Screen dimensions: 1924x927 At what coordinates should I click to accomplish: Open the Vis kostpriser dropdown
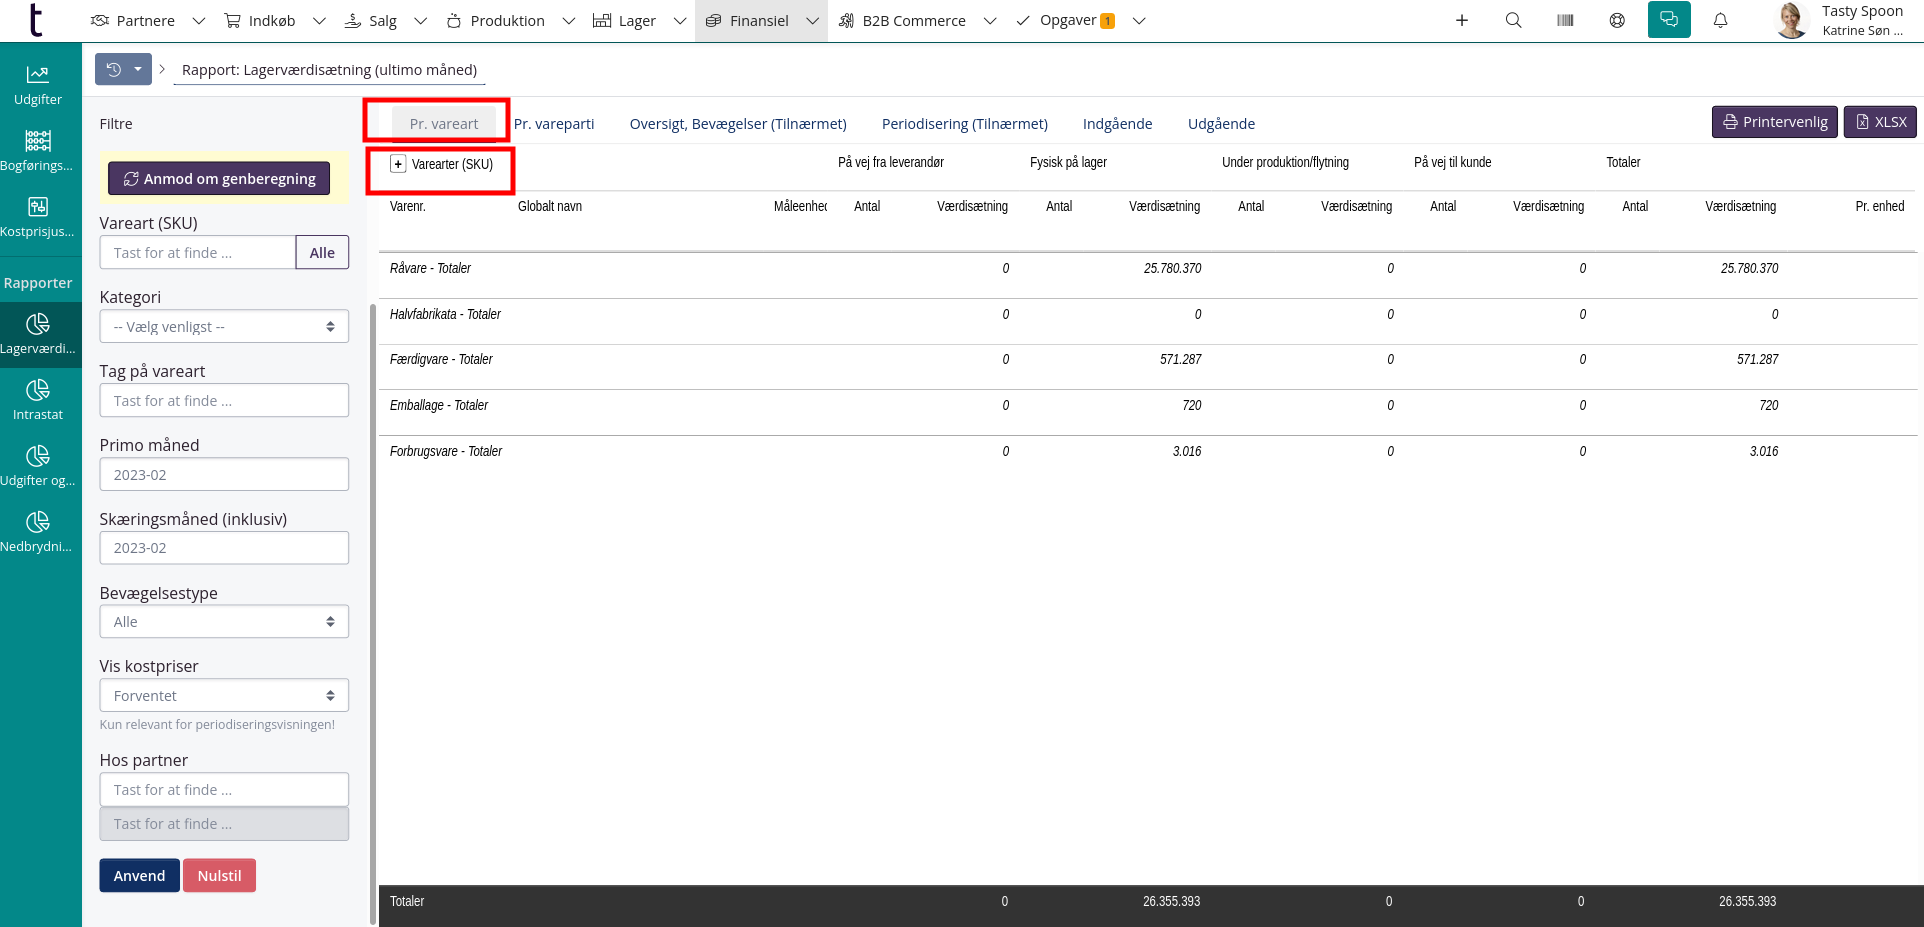point(224,696)
